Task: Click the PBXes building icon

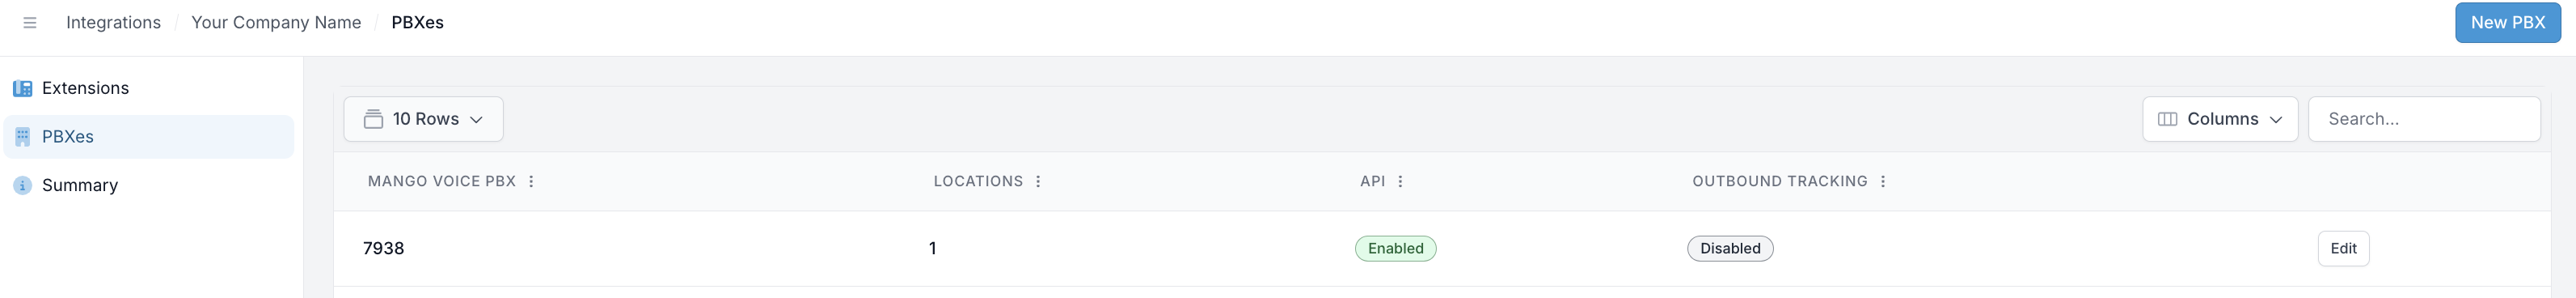Action: click(x=22, y=137)
